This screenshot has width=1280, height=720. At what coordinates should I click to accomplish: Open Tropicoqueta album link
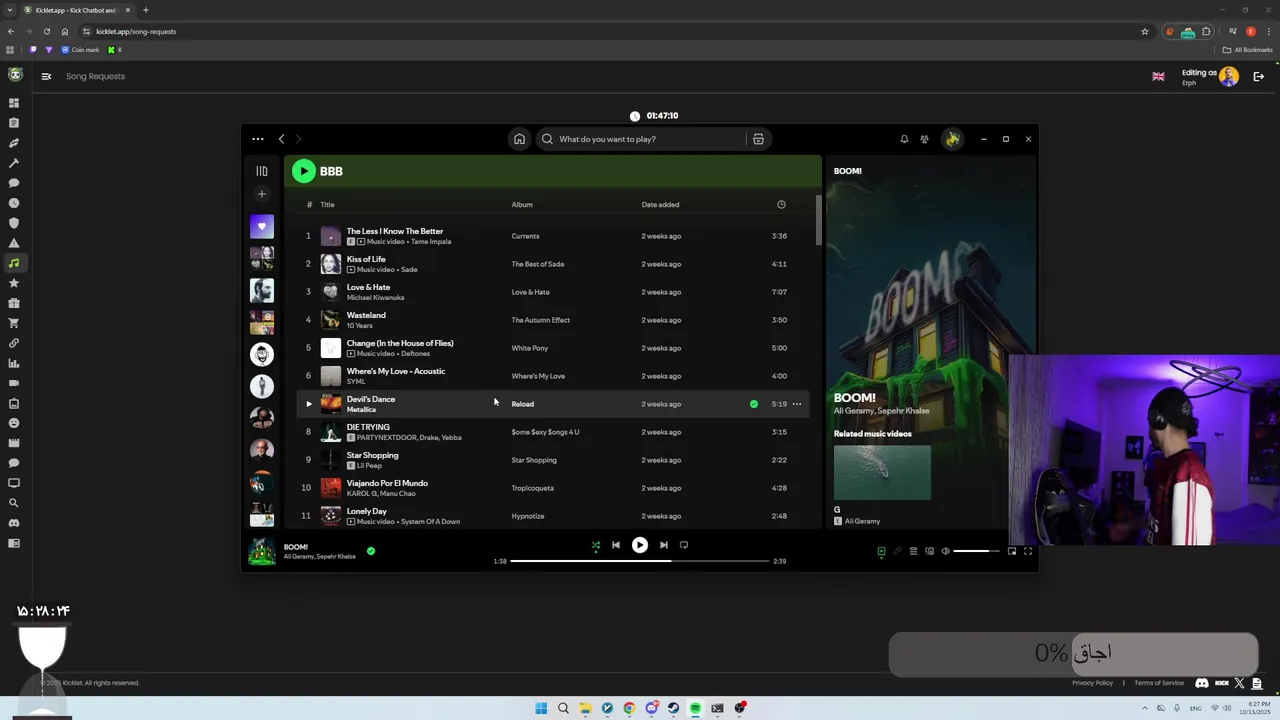532,488
